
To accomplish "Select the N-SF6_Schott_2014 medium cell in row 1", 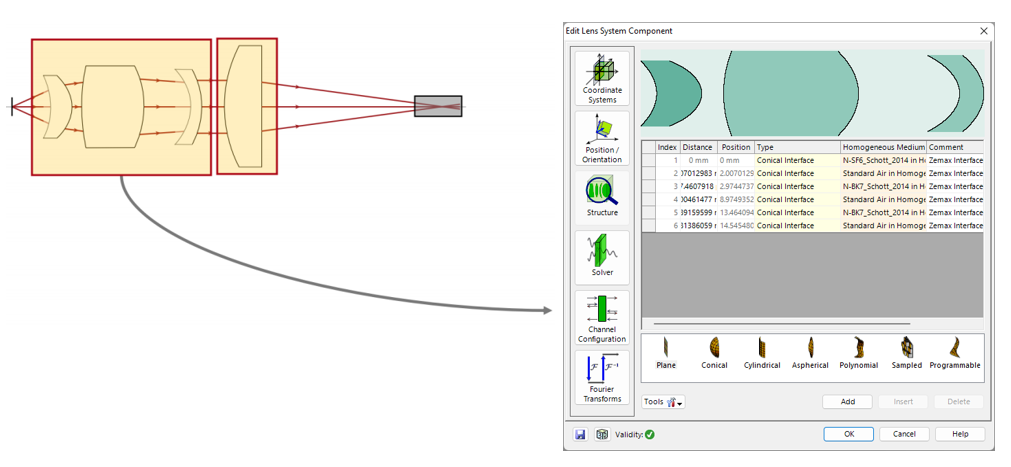I will click(883, 161).
